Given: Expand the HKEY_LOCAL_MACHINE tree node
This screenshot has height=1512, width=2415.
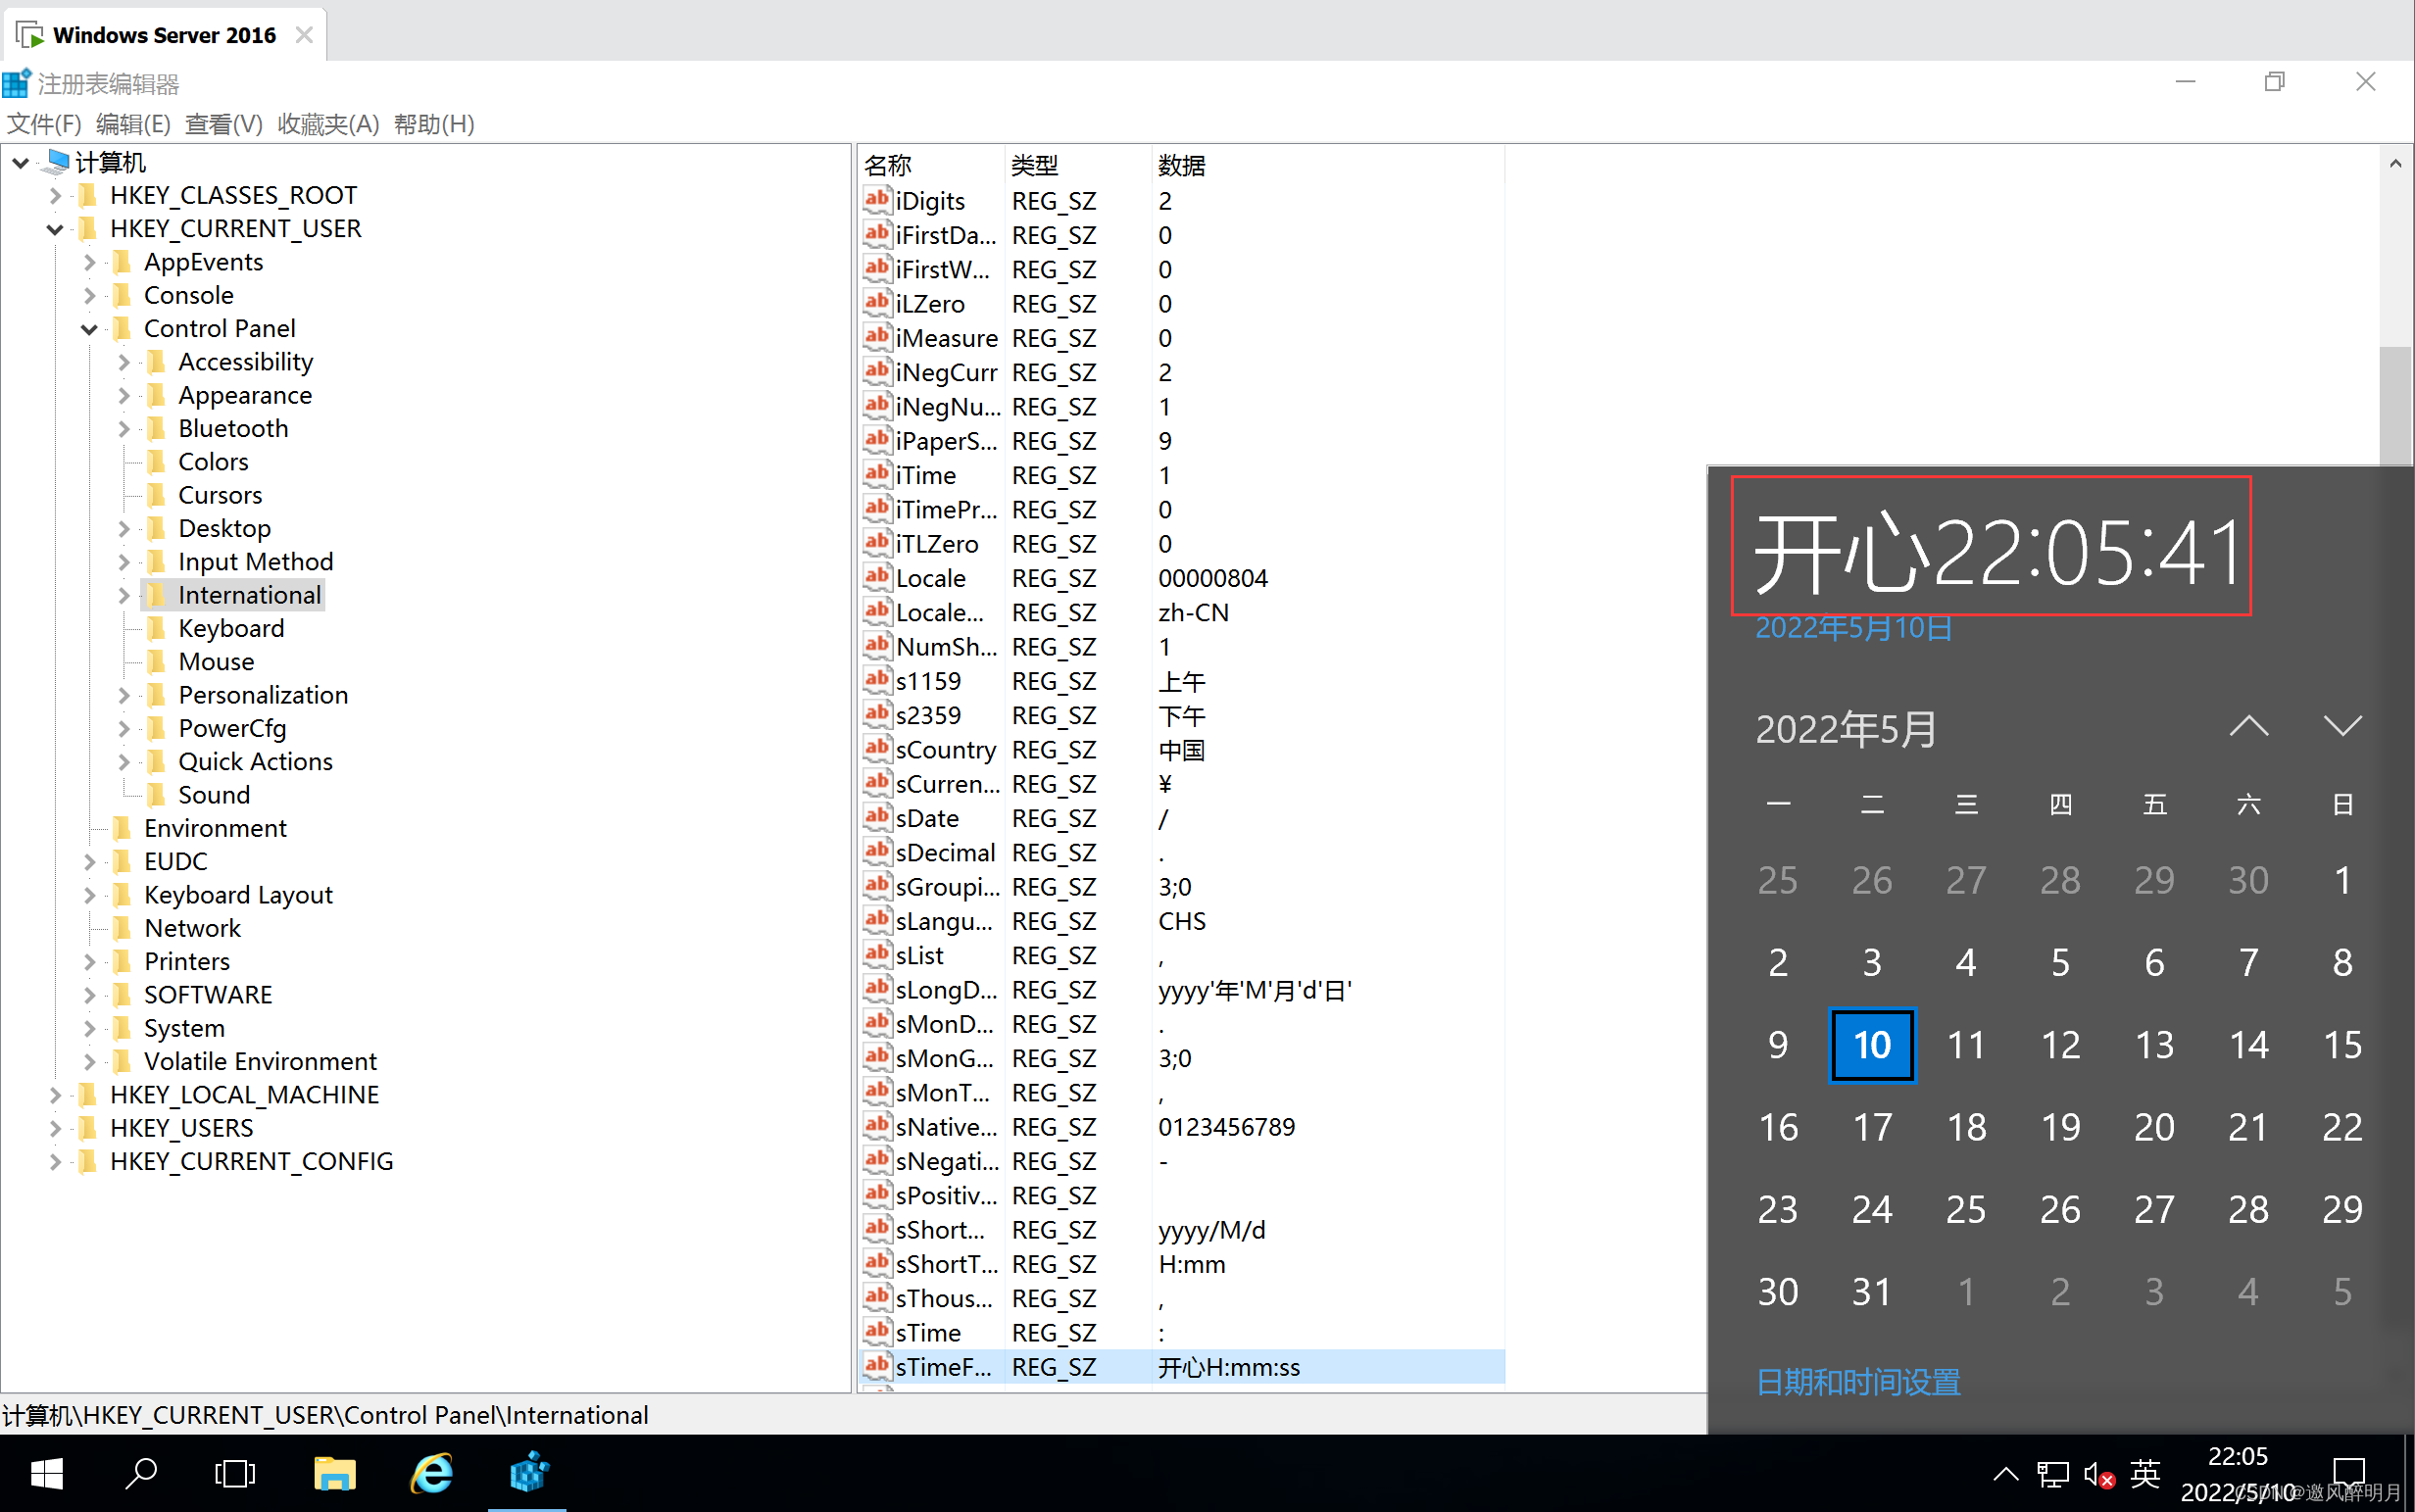Looking at the screenshot, I should tap(55, 1095).
